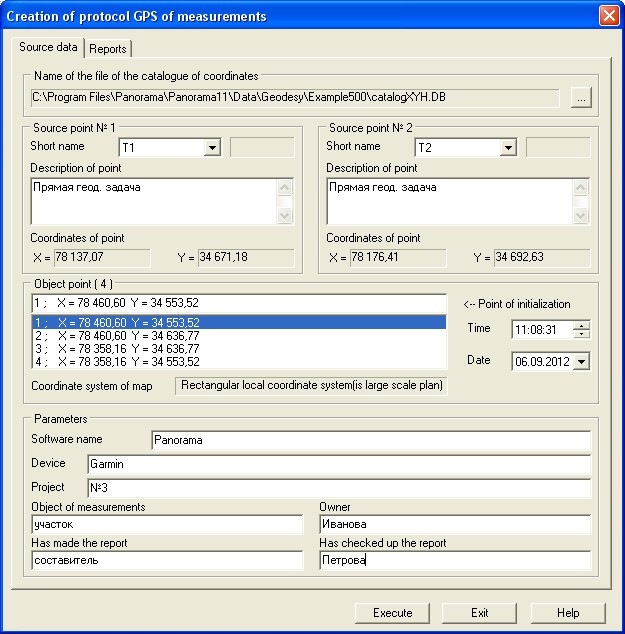Decrease Time with the down spinner arrow
This screenshot has height=634, width=625.
pyautogui.click(x=582, y=334)
